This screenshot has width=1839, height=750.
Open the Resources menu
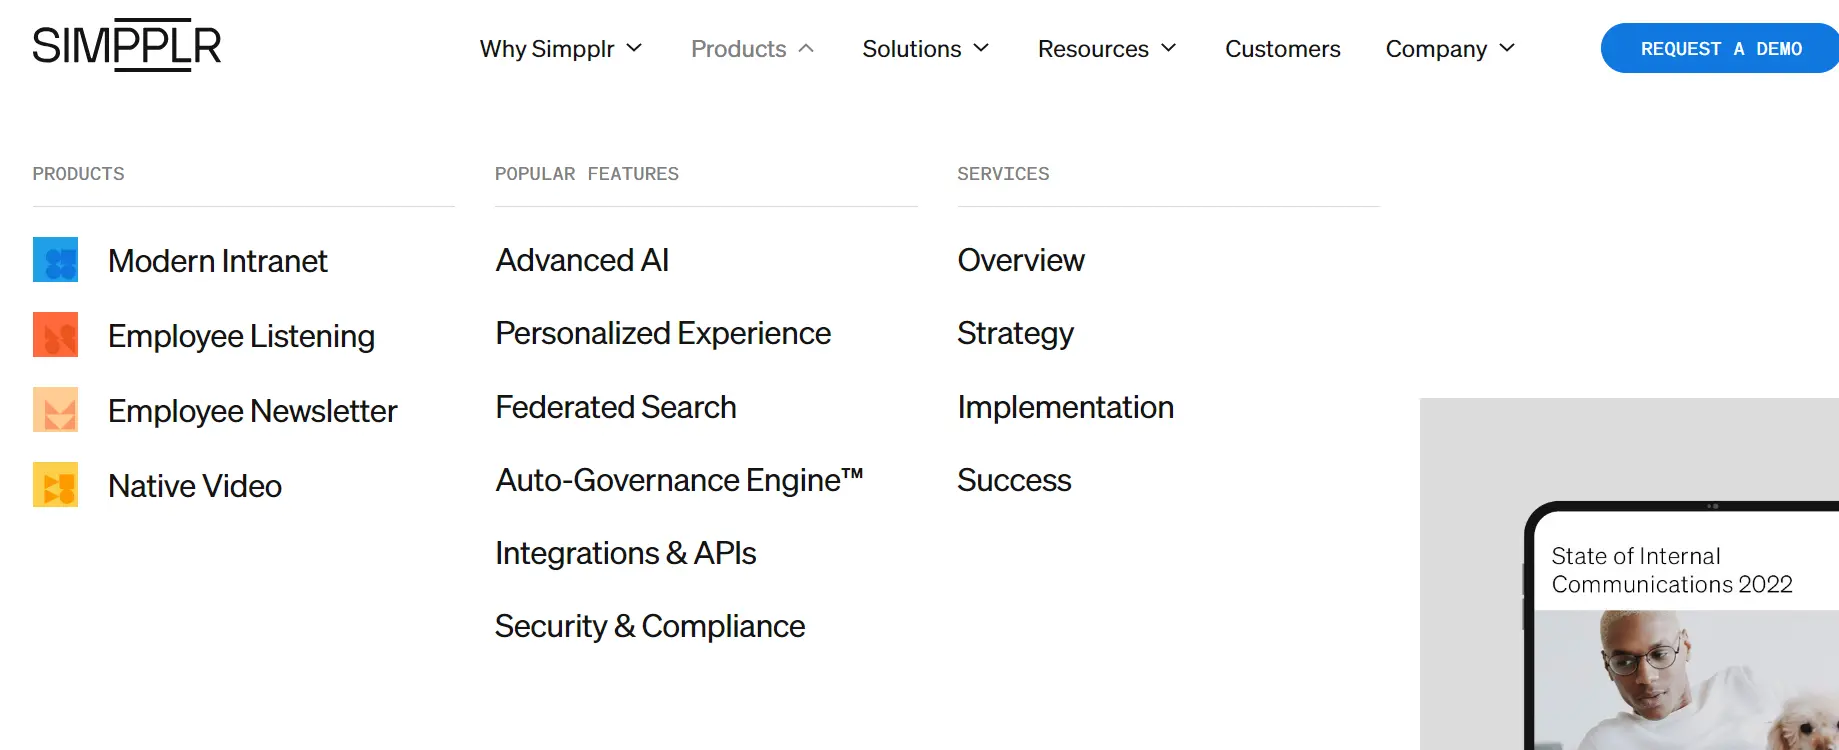point(1093,49)
